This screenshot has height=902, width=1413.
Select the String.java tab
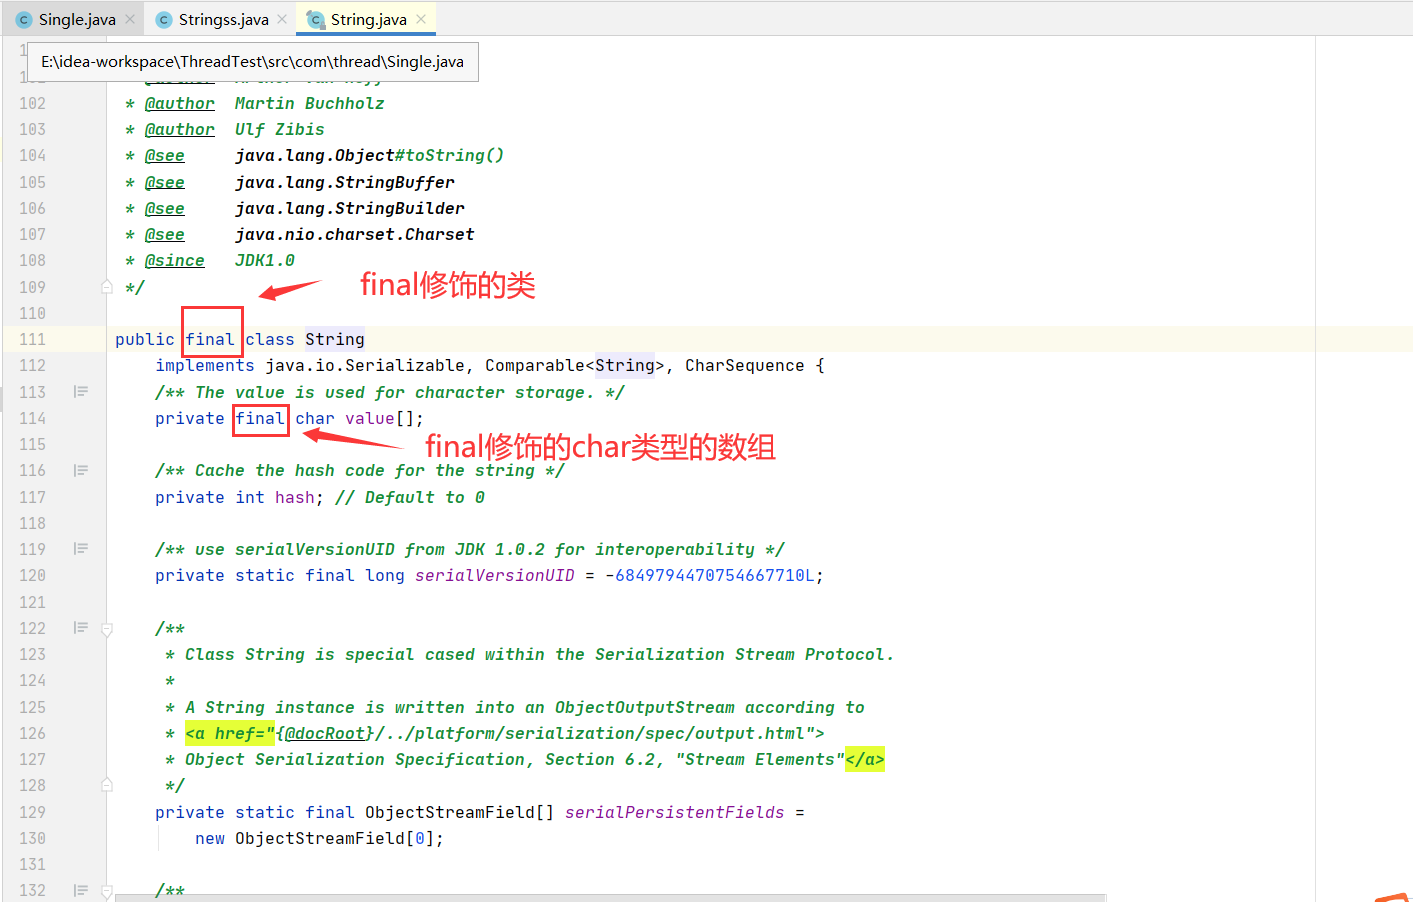coord(368,19)
